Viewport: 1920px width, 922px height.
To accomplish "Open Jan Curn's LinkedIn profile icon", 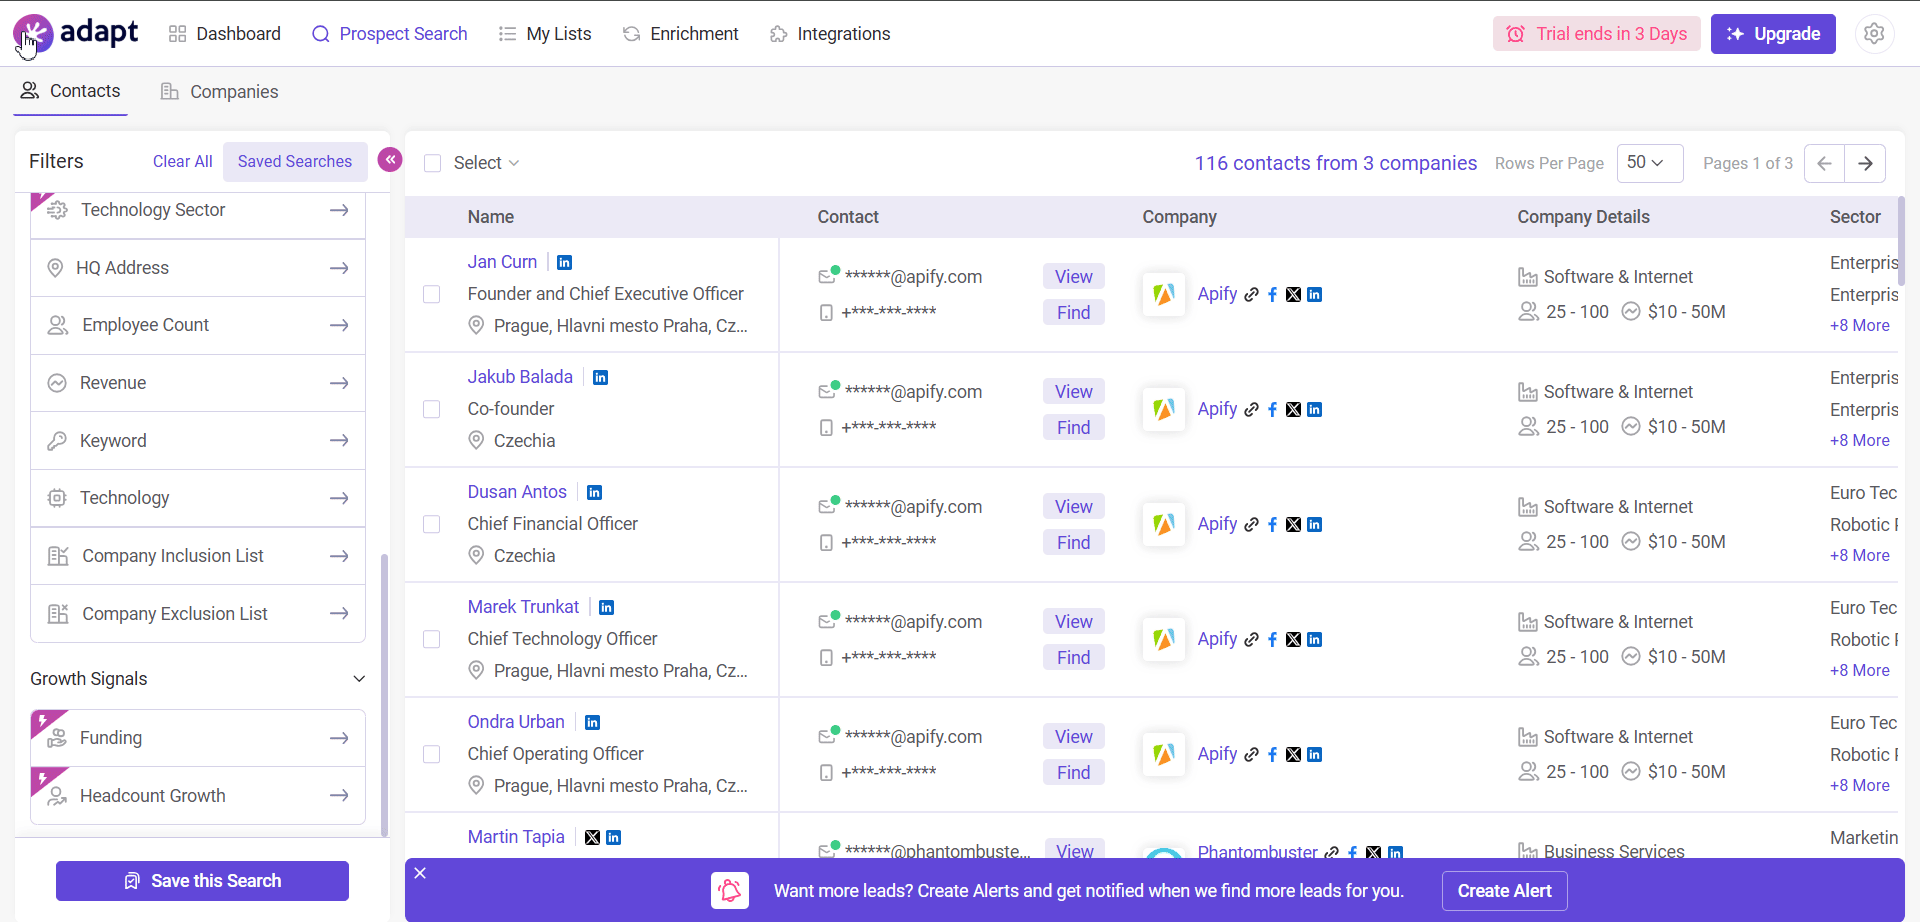I will pyautogui.click(x=565, y=262).
